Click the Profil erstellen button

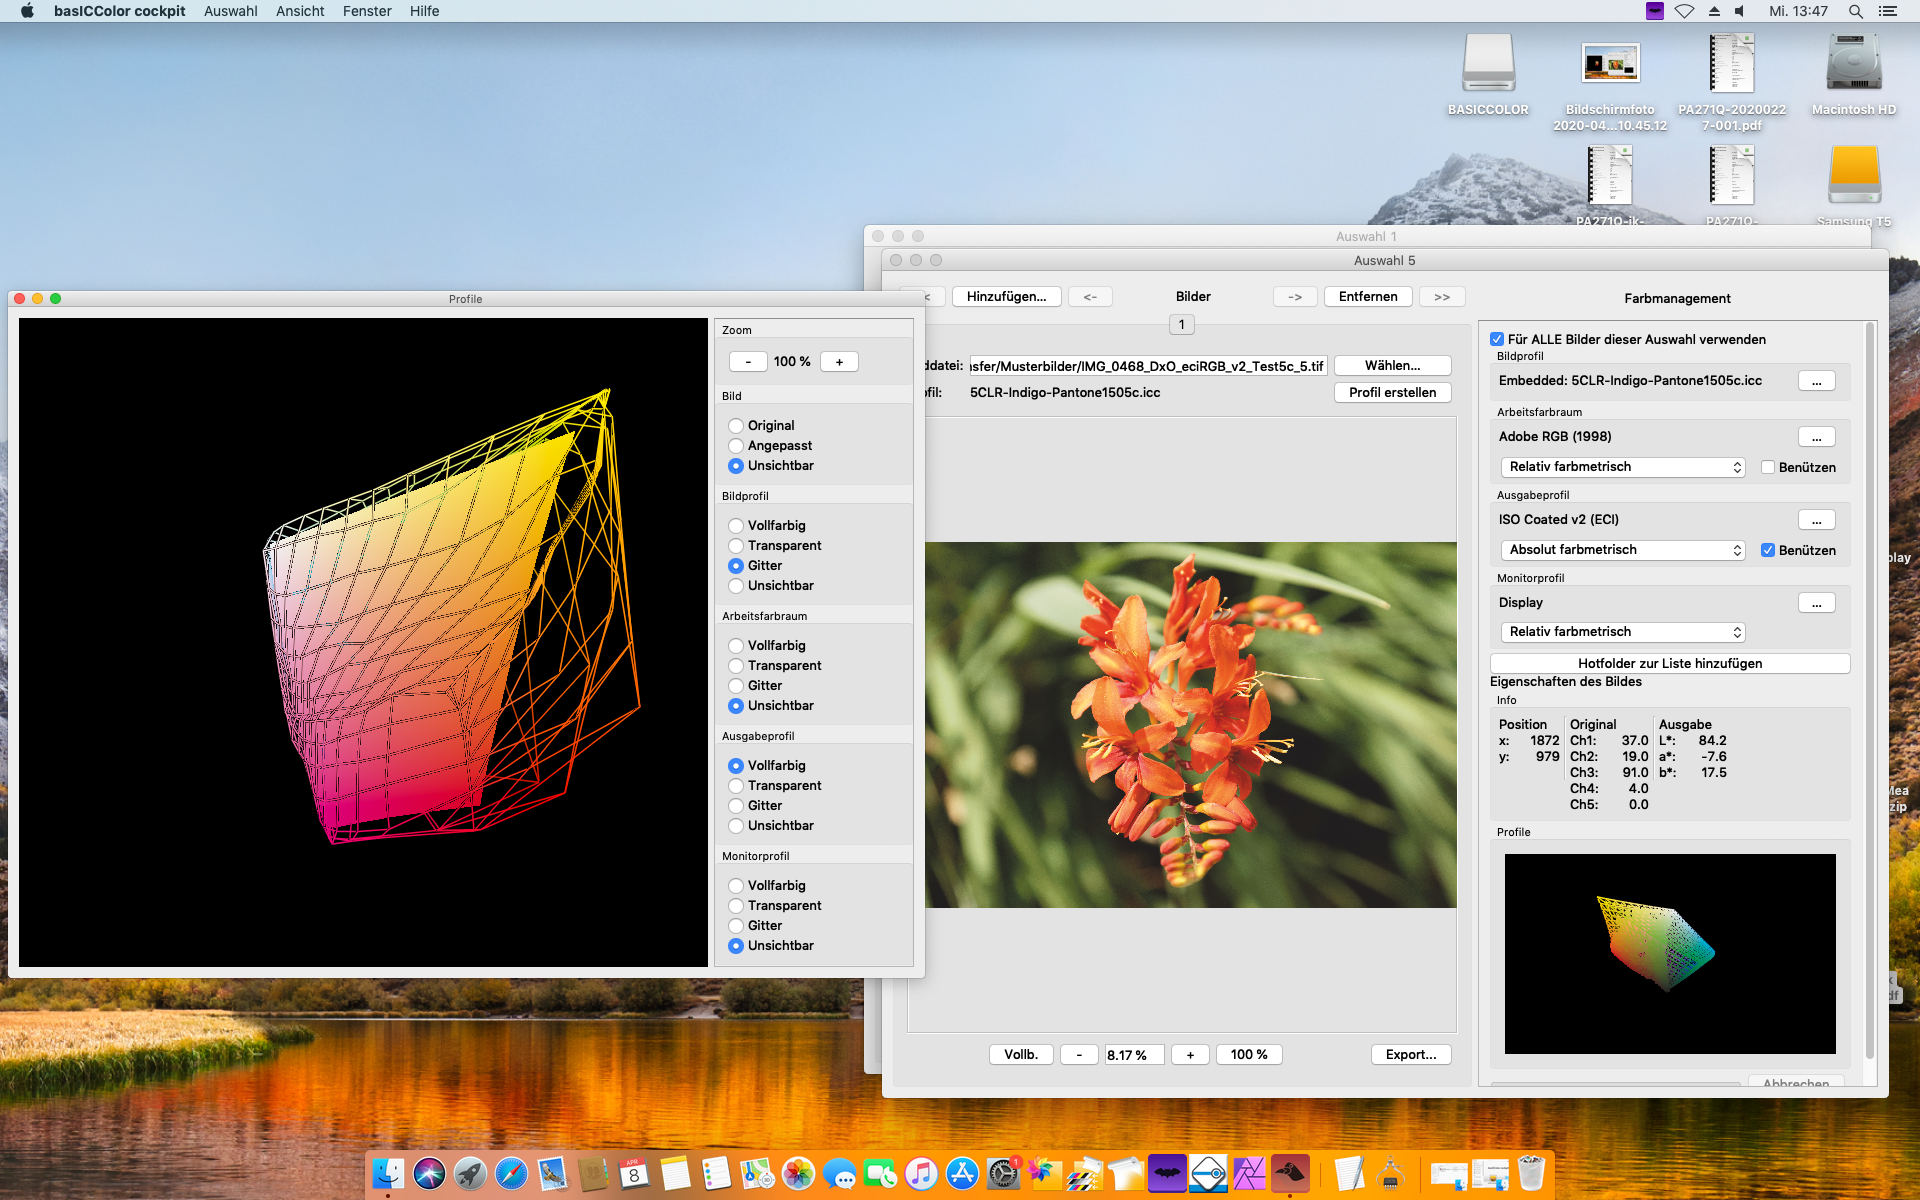point(1392,393)
